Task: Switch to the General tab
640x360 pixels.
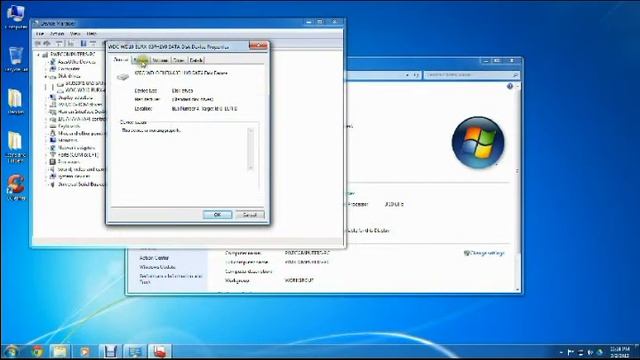Action: [121, 60]
